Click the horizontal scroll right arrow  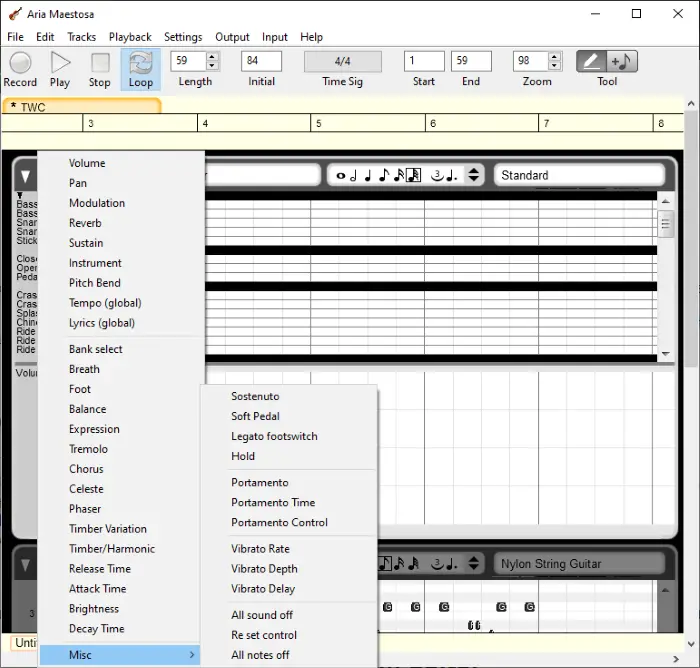coord(676,659)
